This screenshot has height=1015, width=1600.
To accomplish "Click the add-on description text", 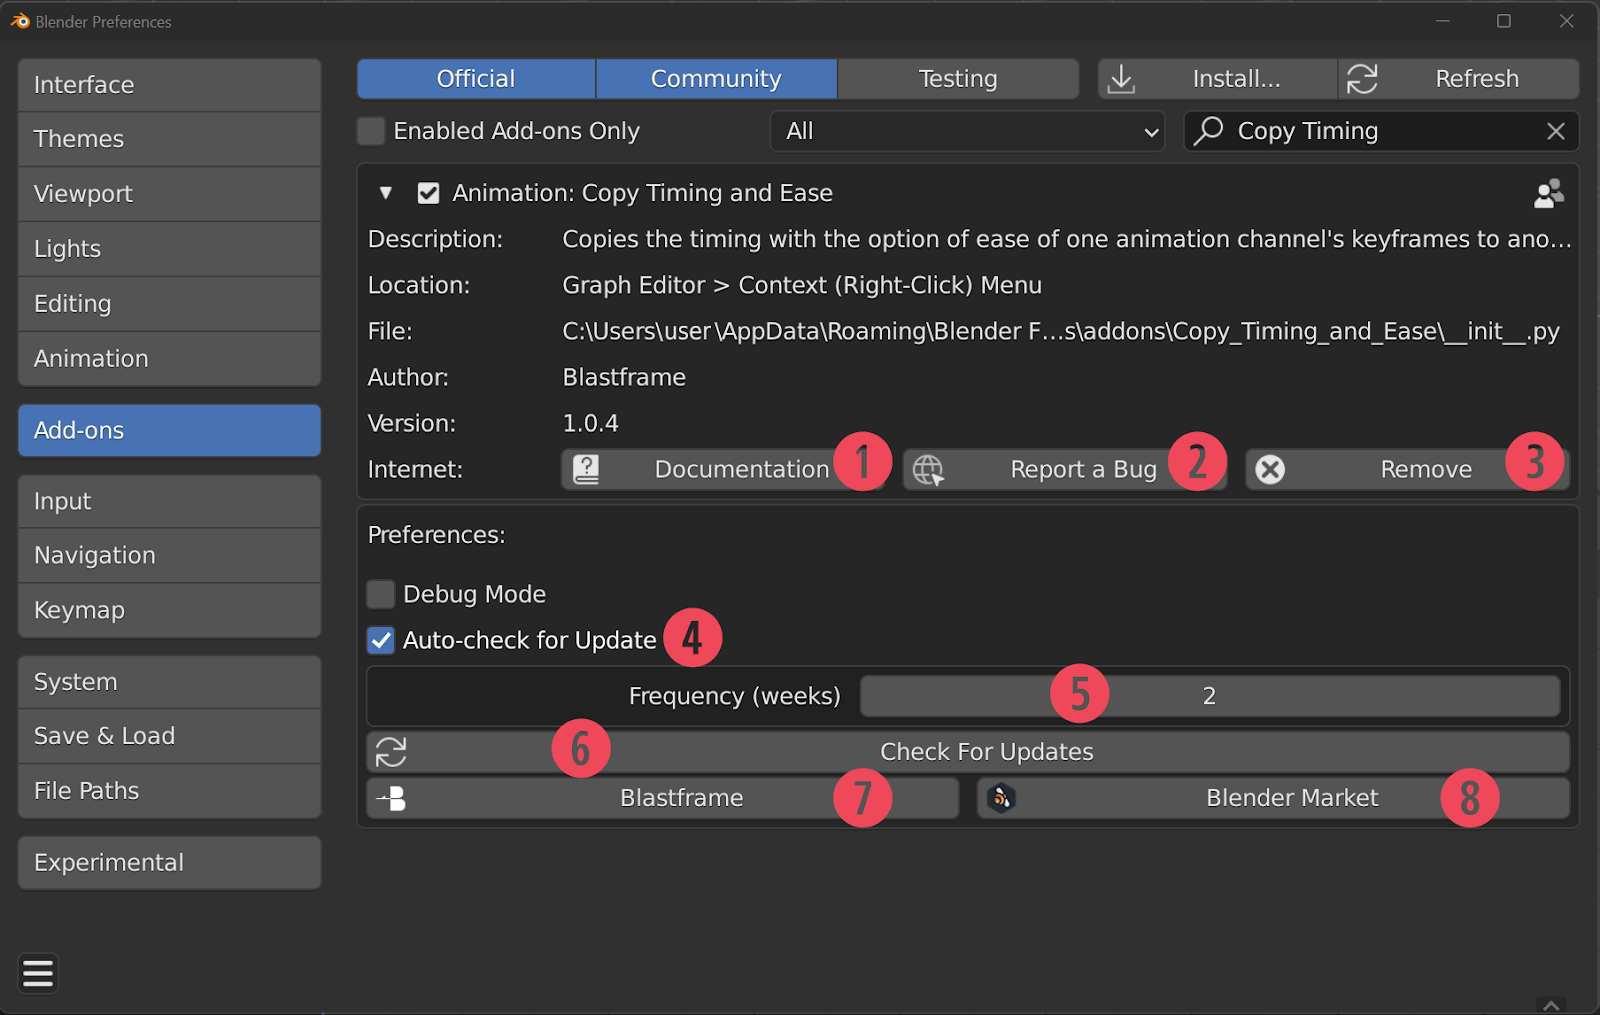I will (x=1067, y=240).
